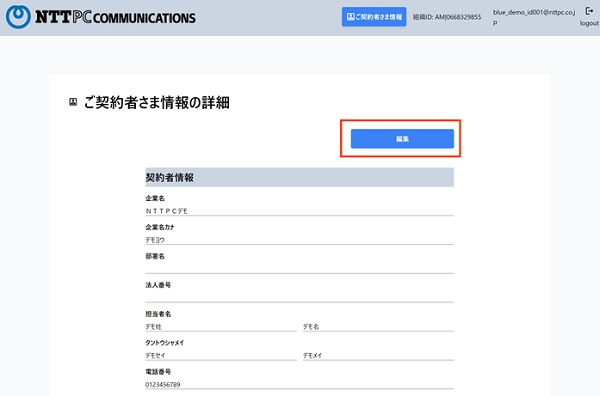
Task: Click the organization ID text in header
Action: 447,17
